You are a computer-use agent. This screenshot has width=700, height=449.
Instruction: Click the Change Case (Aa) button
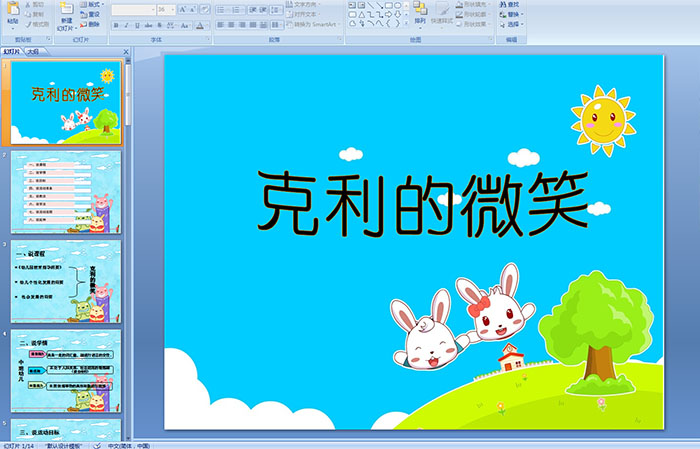coord(185,25)
